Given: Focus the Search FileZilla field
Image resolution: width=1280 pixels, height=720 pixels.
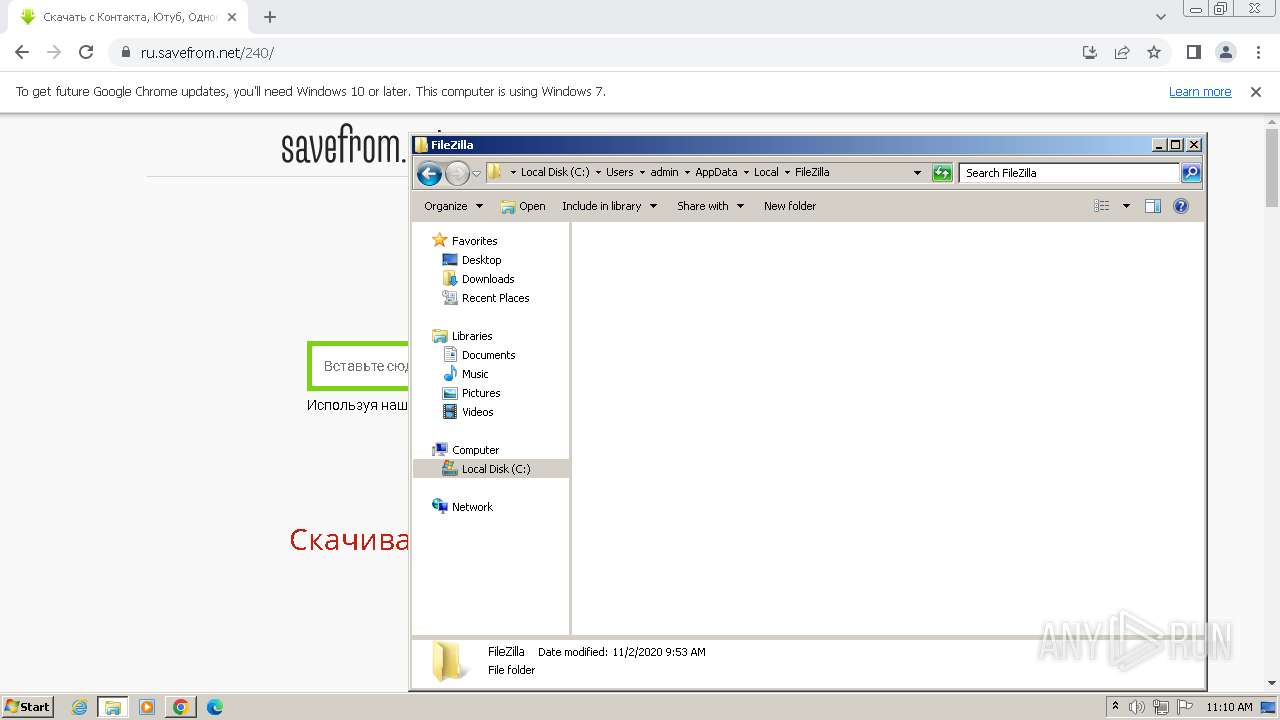Looking at the screenshot, I should pos(1069,173).
